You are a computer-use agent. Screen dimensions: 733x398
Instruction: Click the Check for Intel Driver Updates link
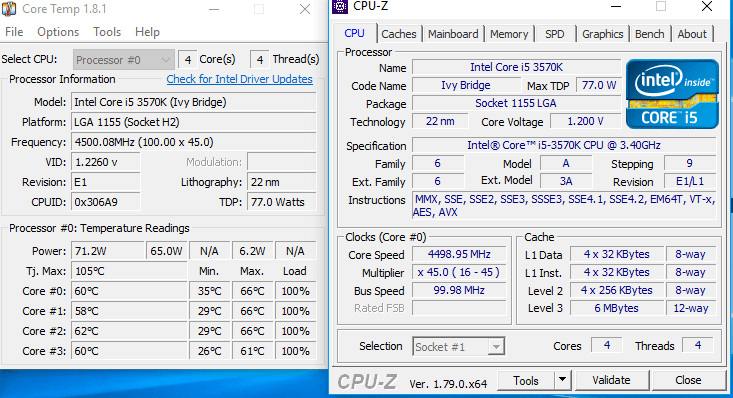[x=239, y=79]
